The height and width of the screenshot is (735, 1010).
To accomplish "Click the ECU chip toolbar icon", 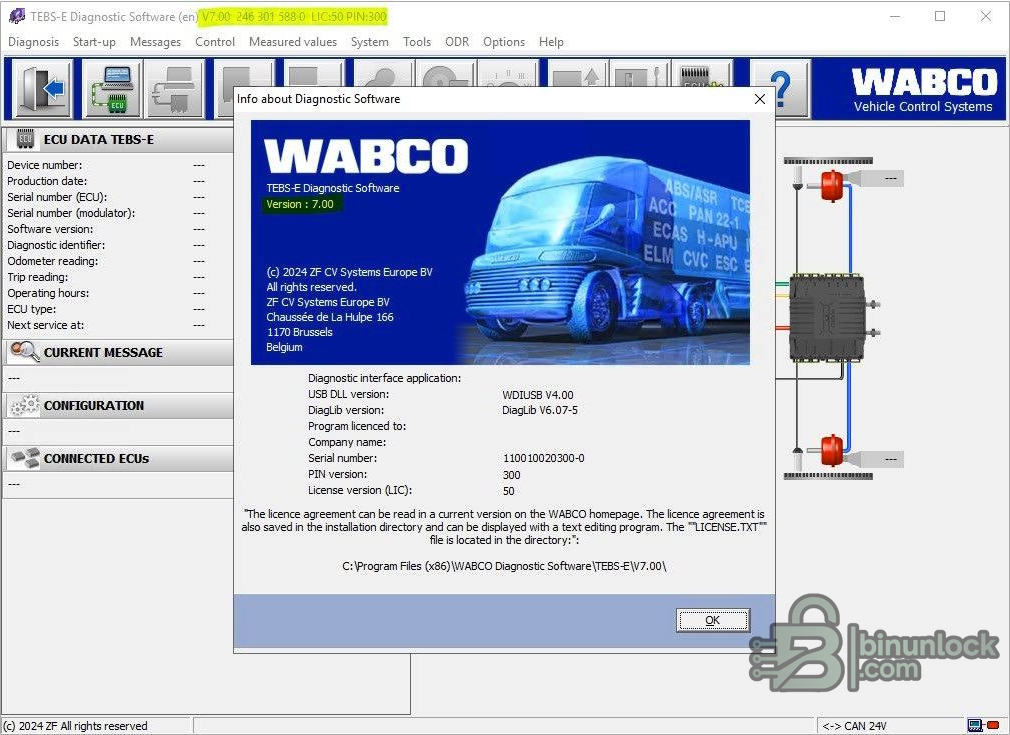I will coord(703,74).
